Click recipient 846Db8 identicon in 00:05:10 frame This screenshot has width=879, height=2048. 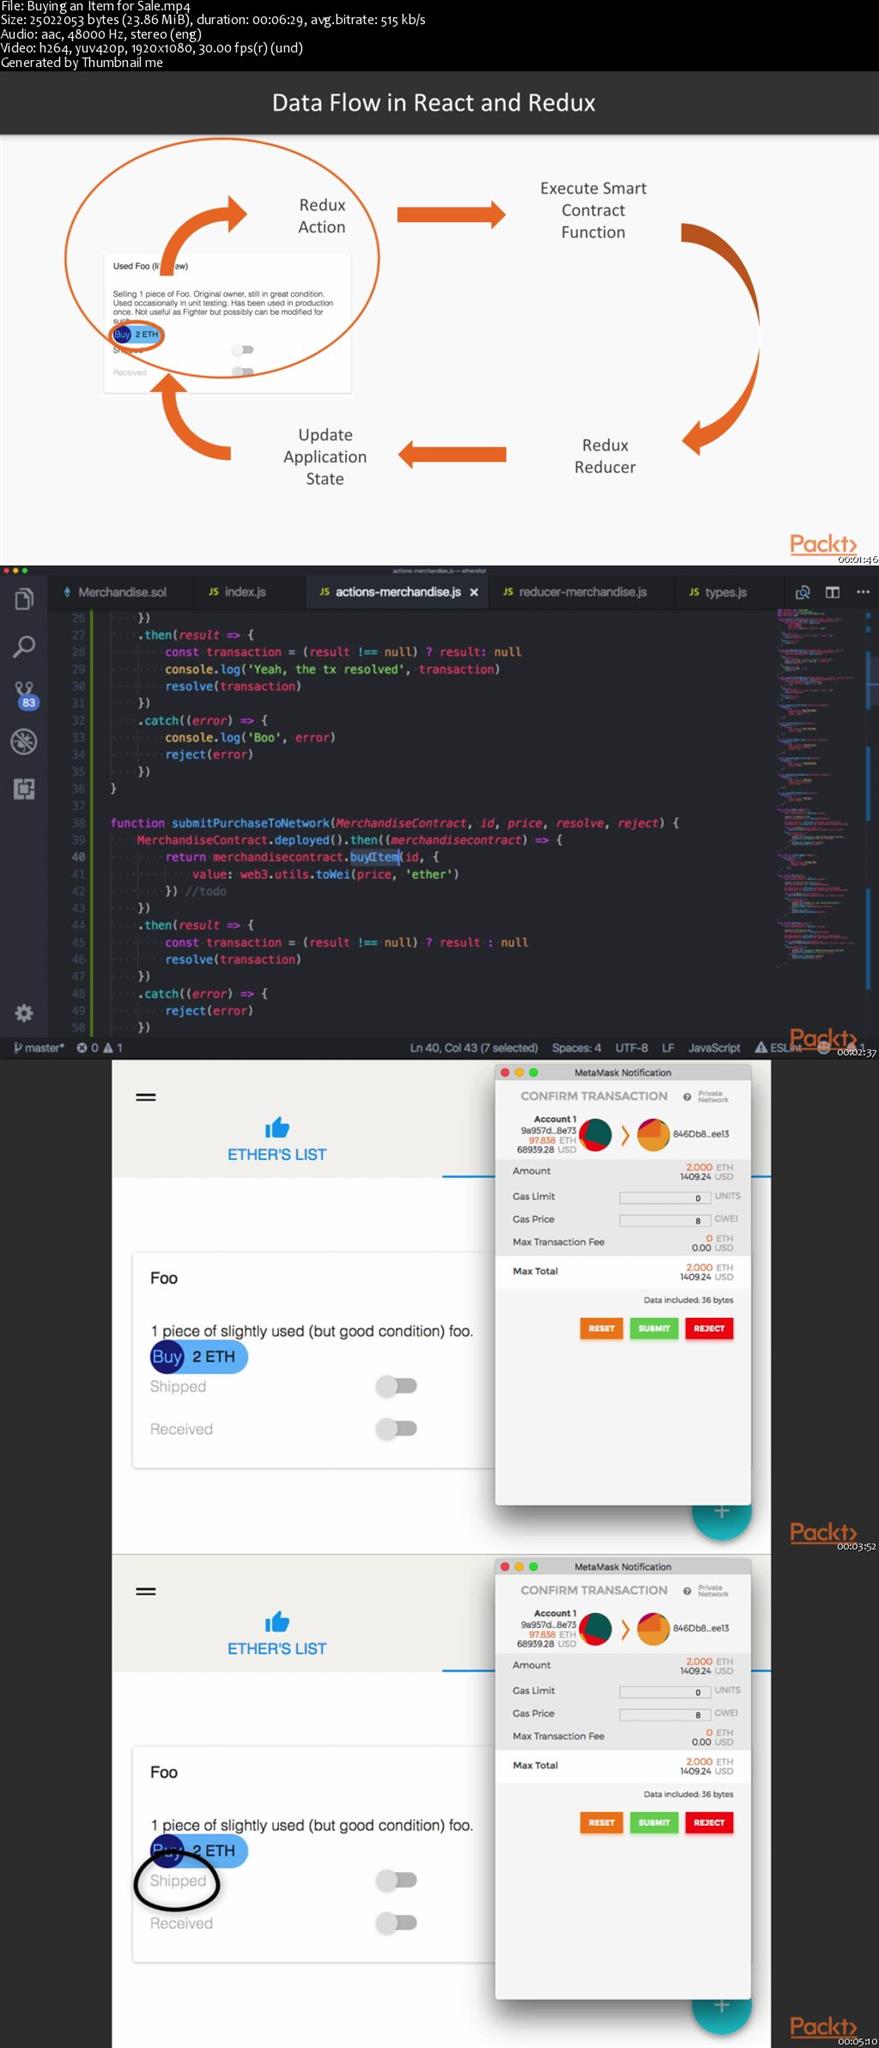coord(653,1629)
